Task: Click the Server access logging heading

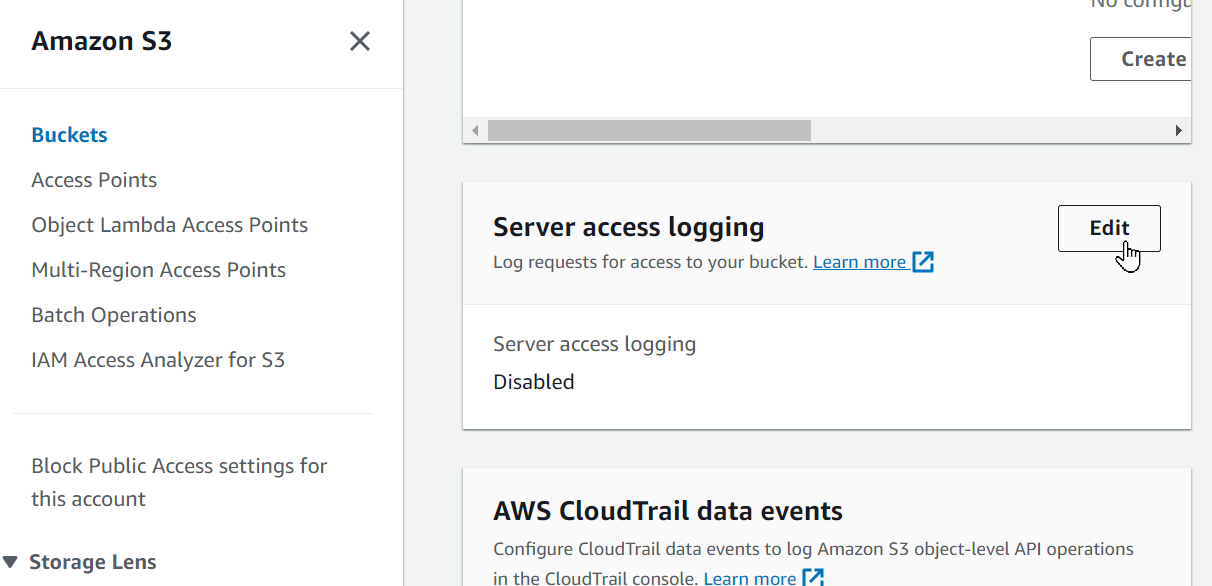Action: tap(629, 227)
